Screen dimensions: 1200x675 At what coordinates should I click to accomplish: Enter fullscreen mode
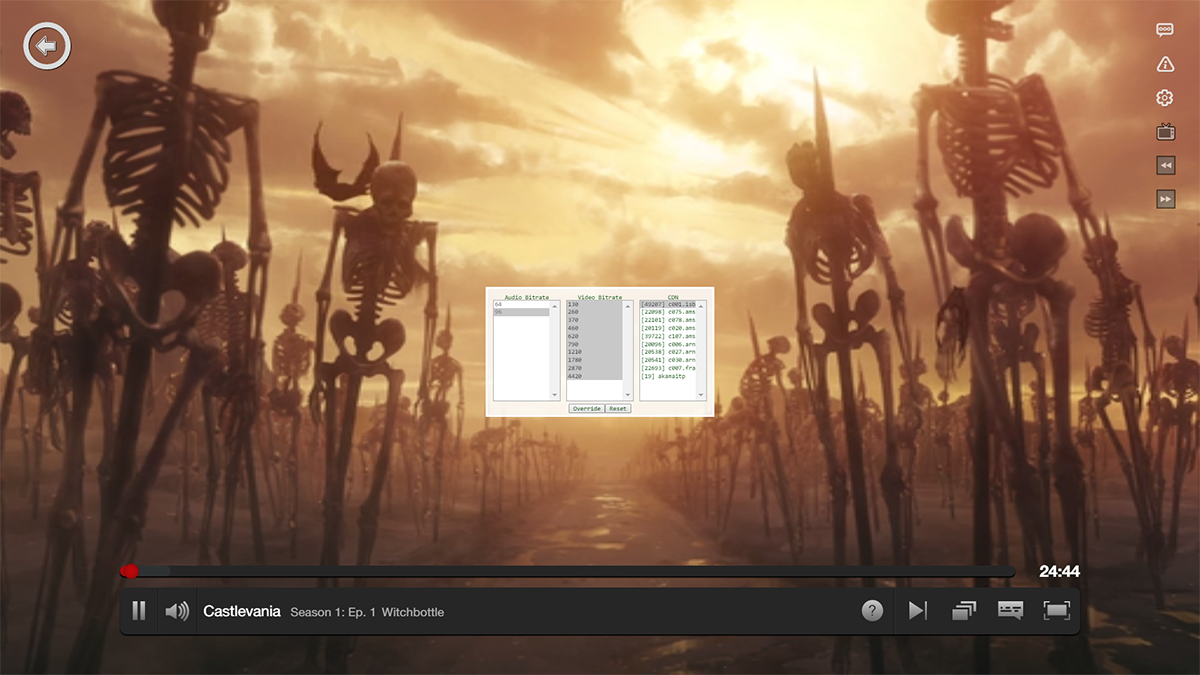(x=1056, y=611)
